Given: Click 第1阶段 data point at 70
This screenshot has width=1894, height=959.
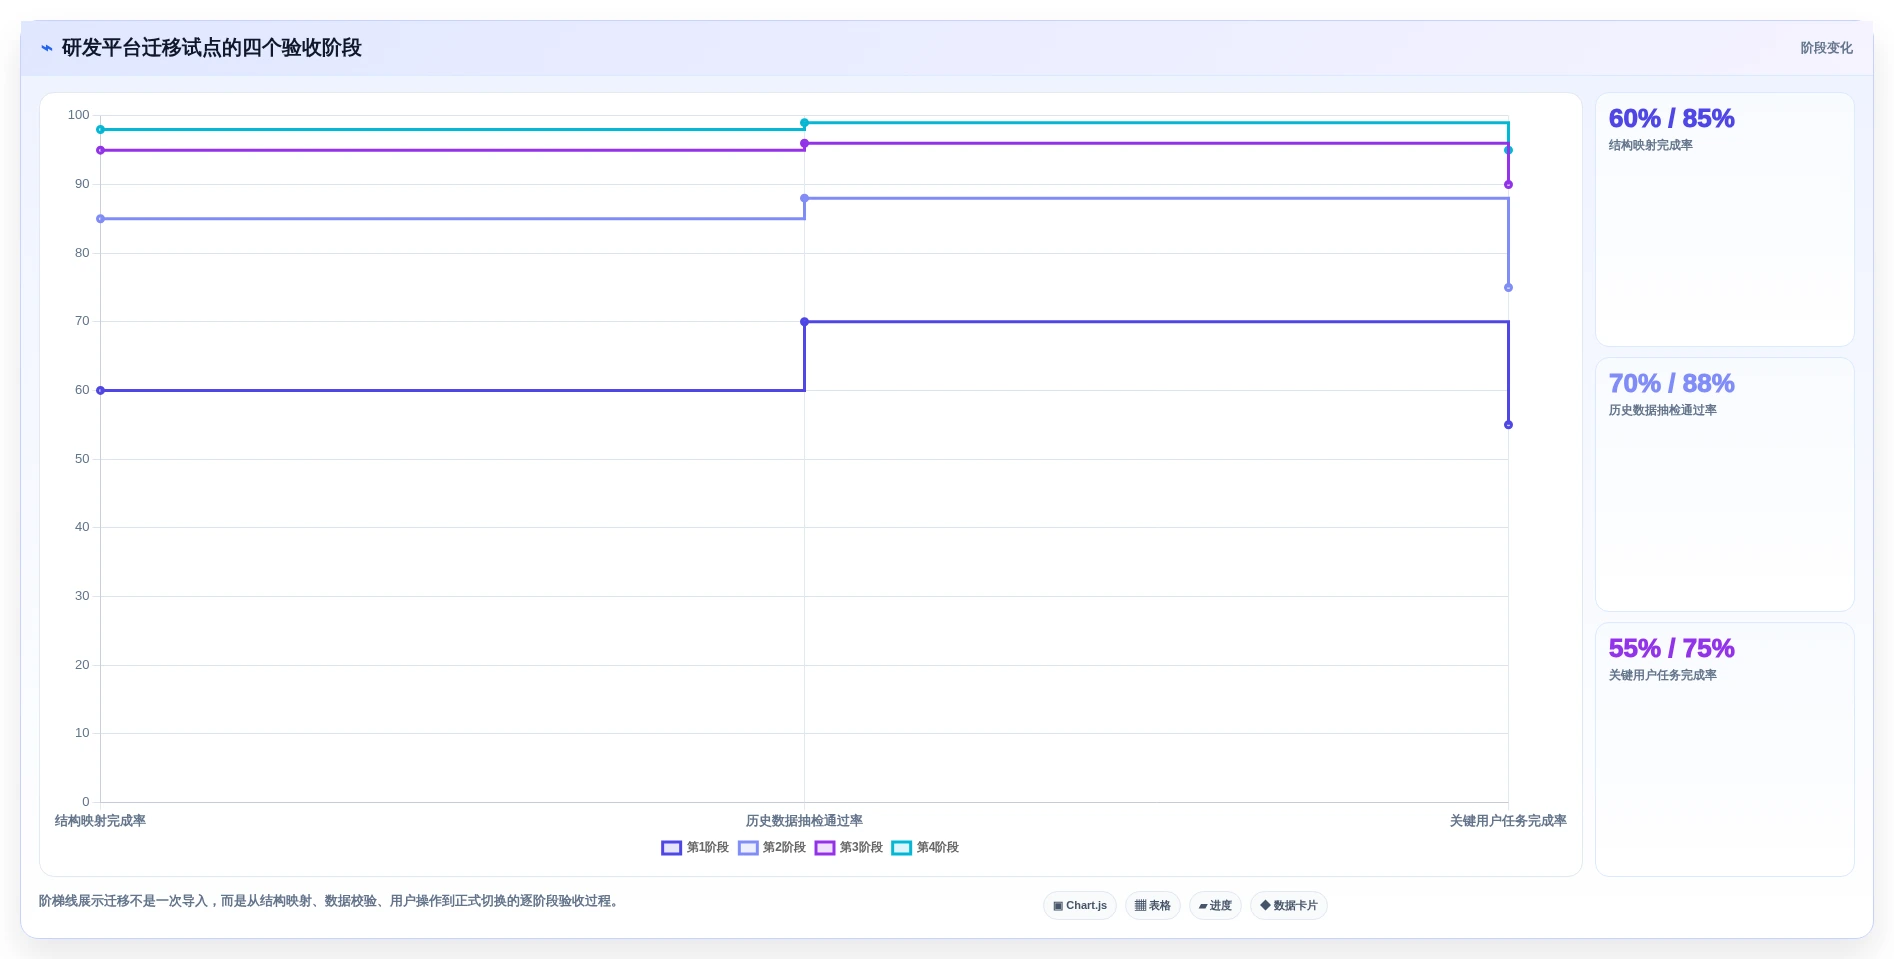Looking at the screenshot, I should click(x=804, y=322).
